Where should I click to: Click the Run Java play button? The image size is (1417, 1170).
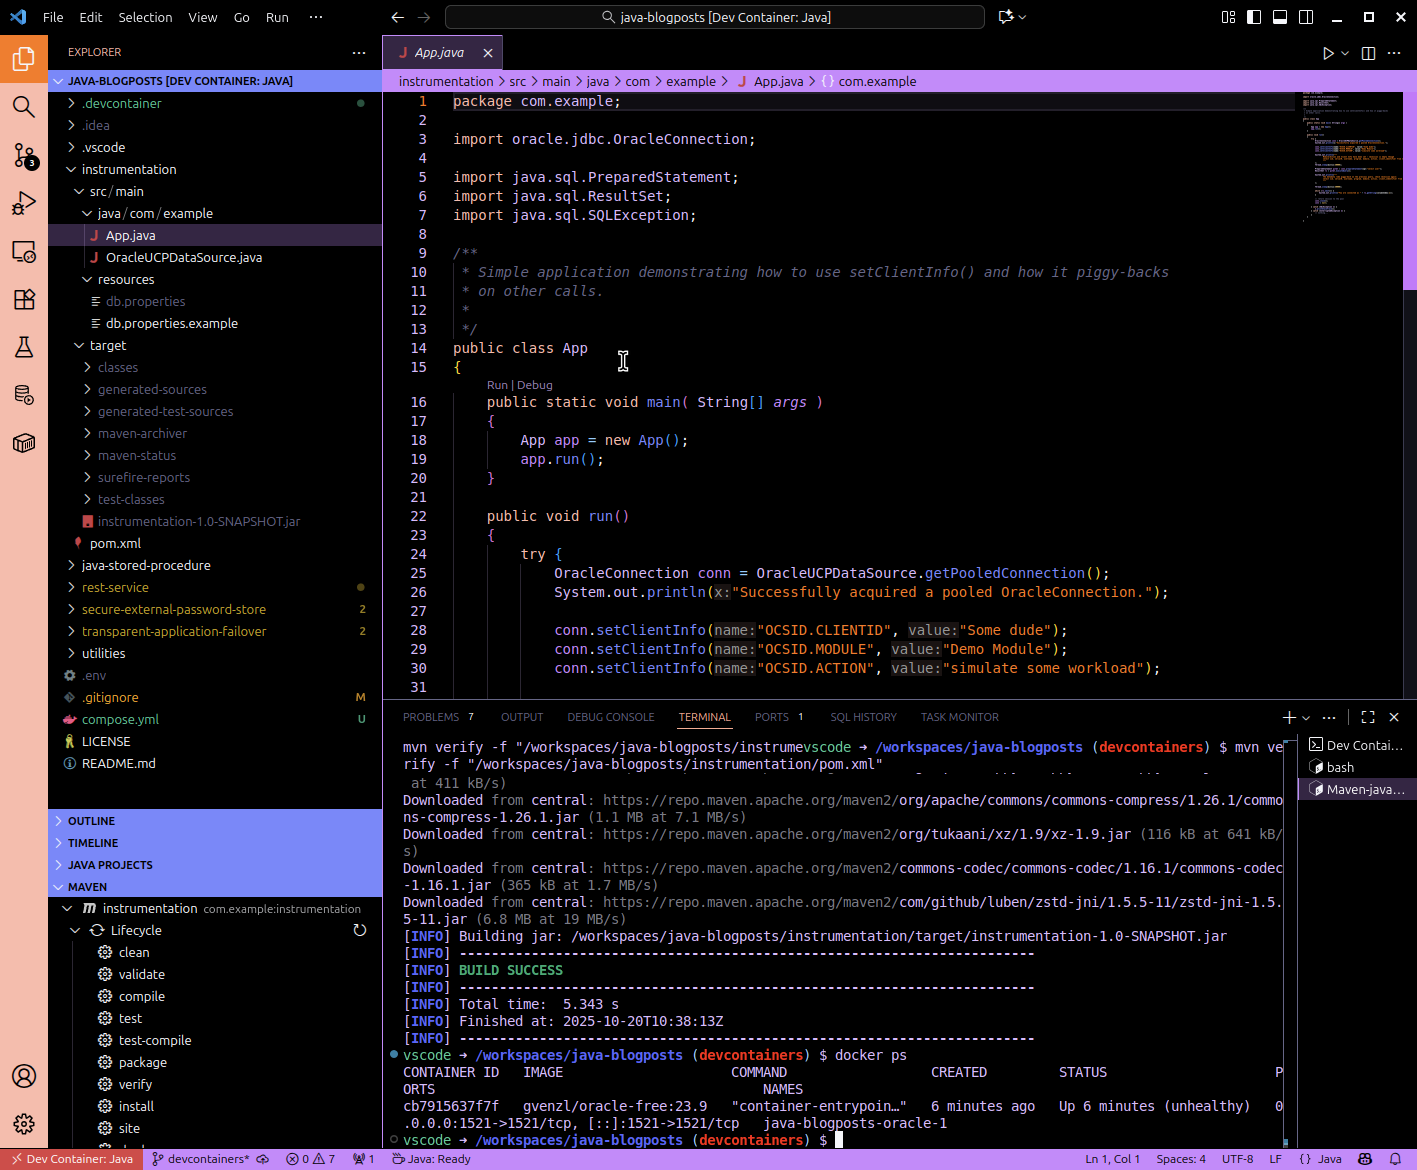click(x=1328, y=53)
